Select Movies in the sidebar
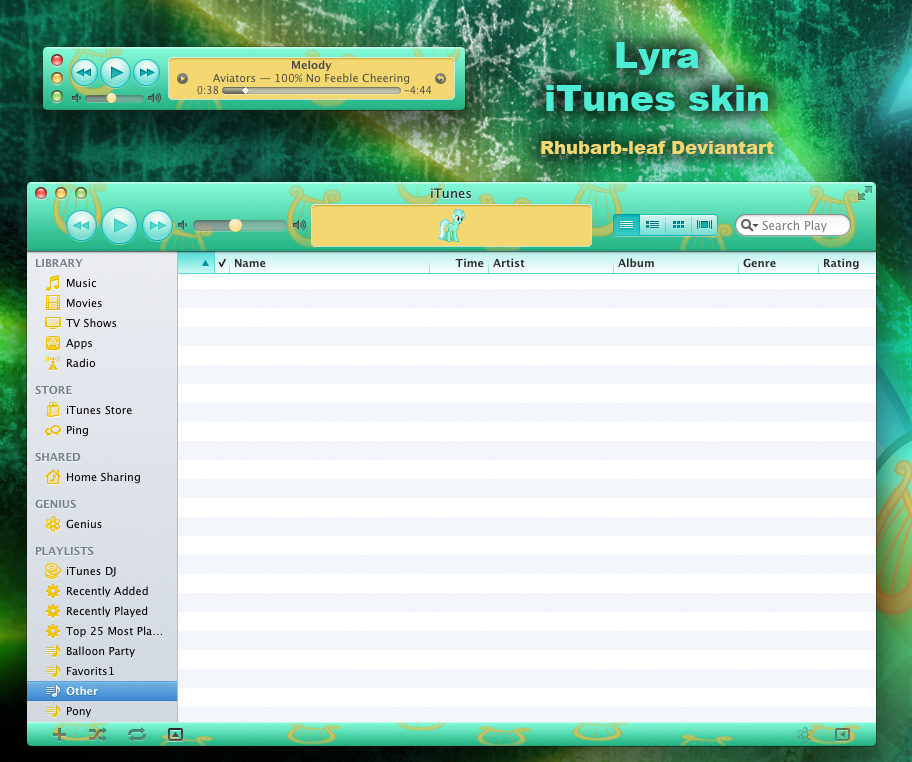912x762 pixels. tap(84, 302)
